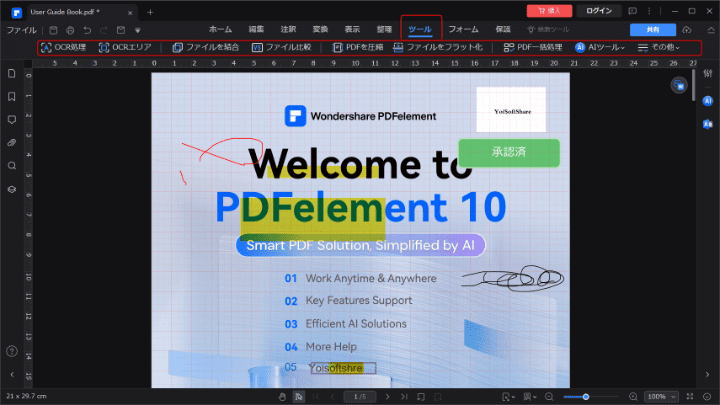Switch to the 変換 tab

(320, 29)
